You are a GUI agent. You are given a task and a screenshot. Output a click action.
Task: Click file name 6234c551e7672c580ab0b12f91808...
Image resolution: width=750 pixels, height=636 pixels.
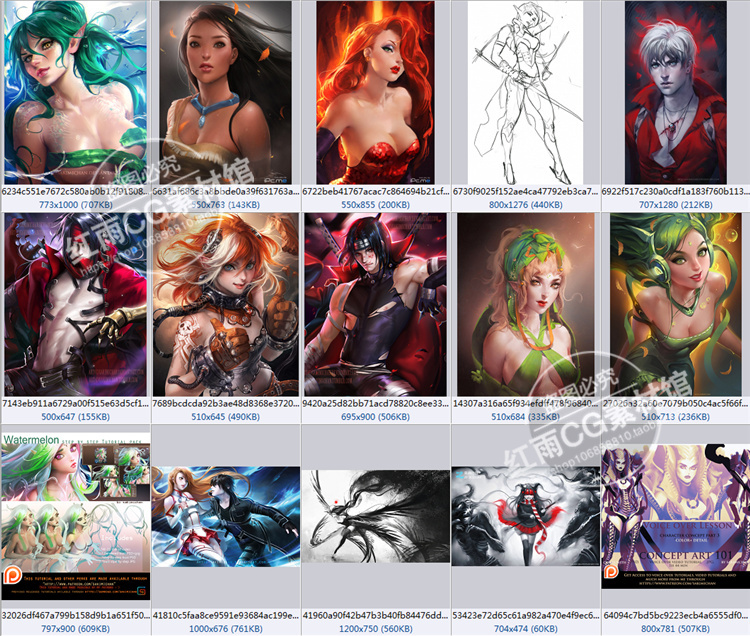pos(75,191)
